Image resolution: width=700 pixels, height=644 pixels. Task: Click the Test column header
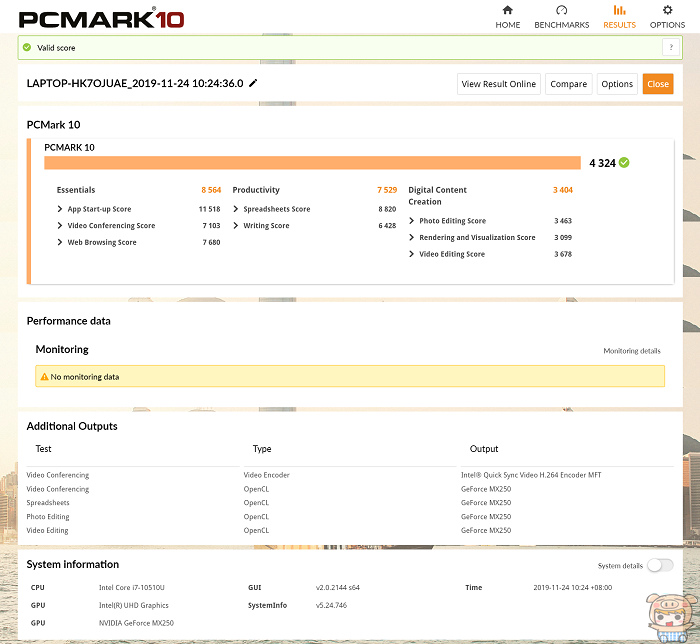coord(43,449)
